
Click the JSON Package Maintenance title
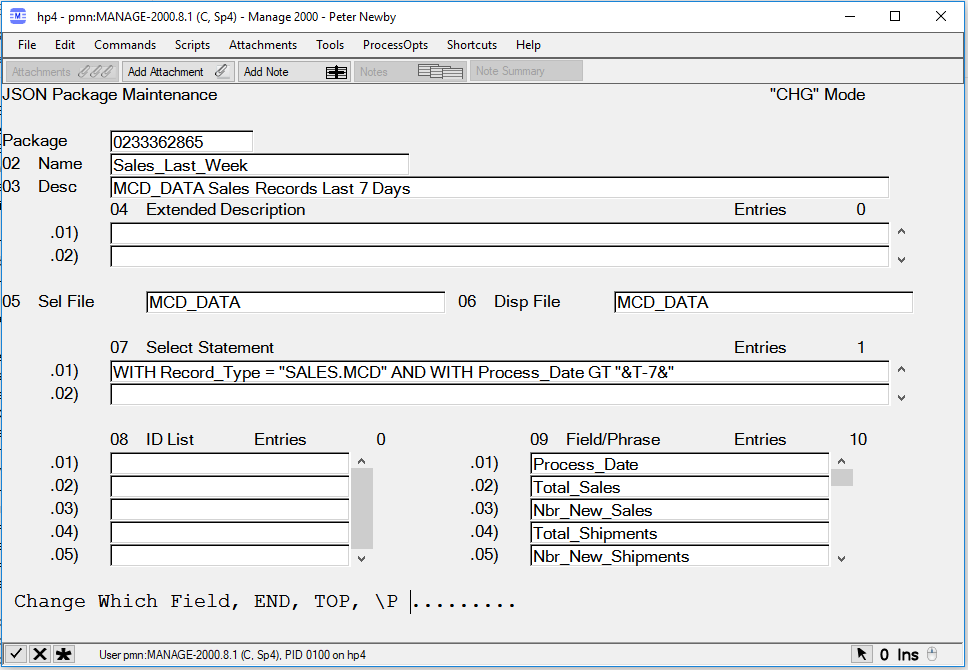[x=110, y=94]
